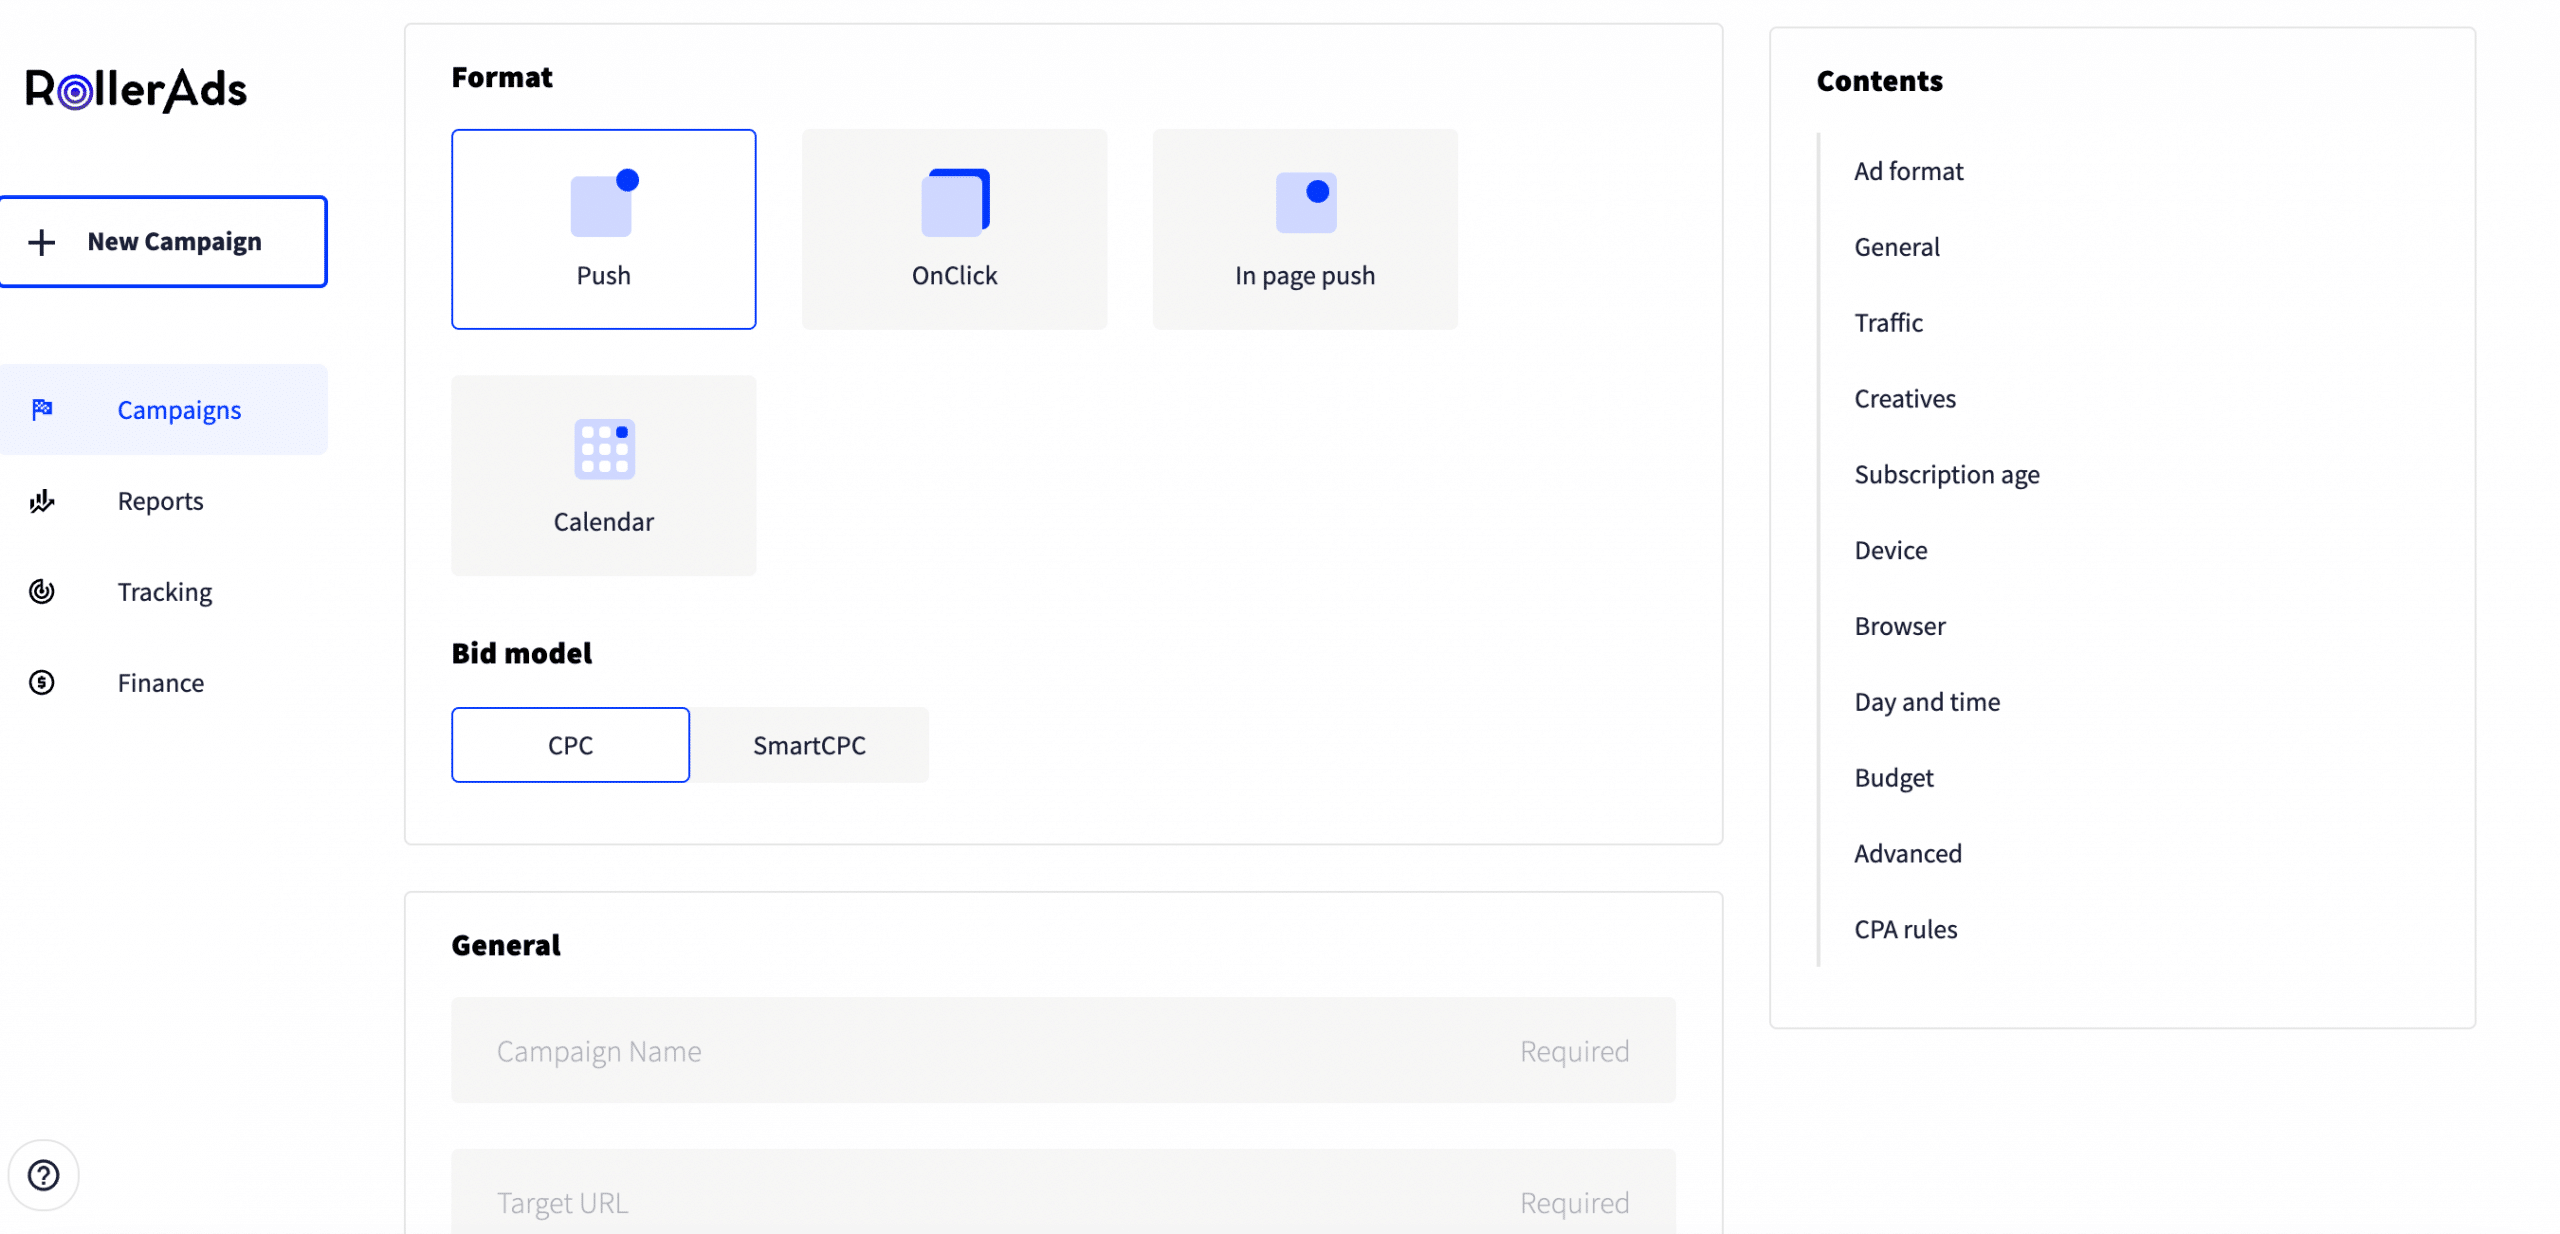Image resolution: width=2560 pixels, height=1234 pixels.
Task: Jump to Subscription age section
Action: click(1946, 474)
